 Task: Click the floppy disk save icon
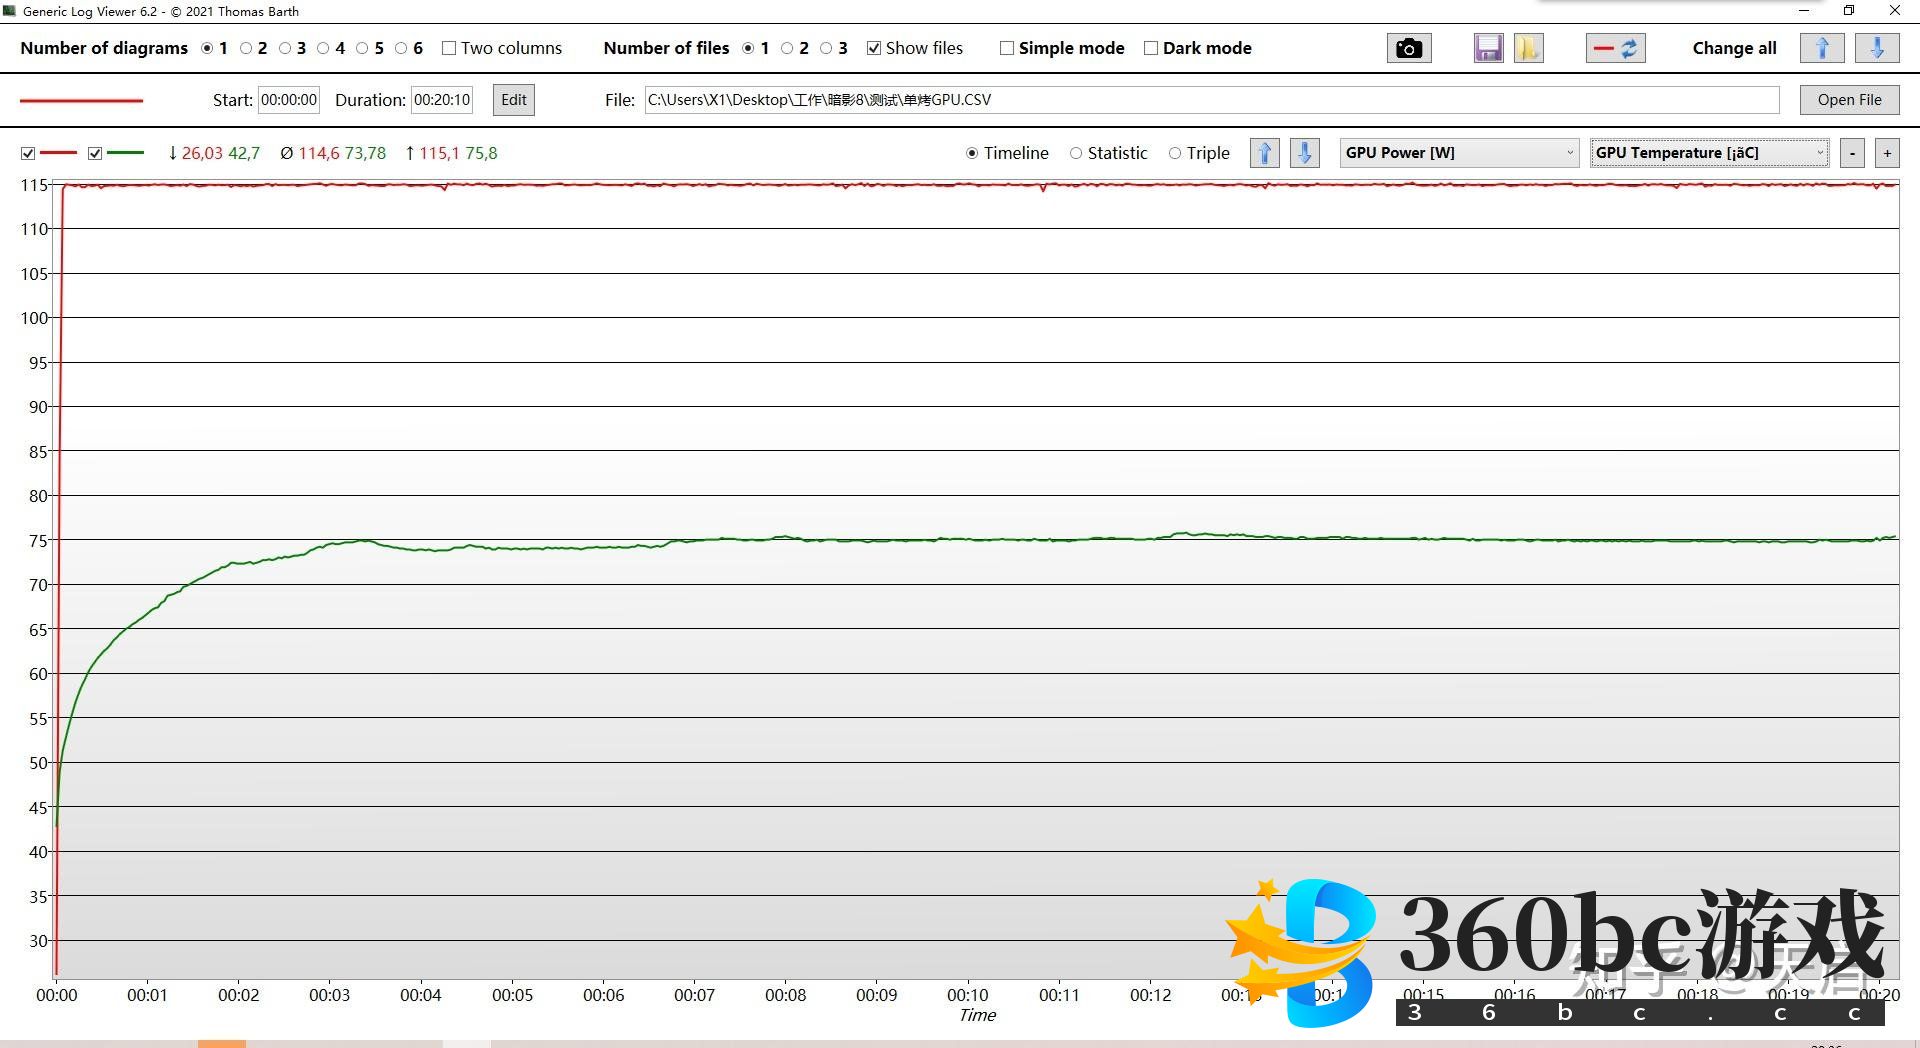pyautogui.click(x=1488, y=48)
